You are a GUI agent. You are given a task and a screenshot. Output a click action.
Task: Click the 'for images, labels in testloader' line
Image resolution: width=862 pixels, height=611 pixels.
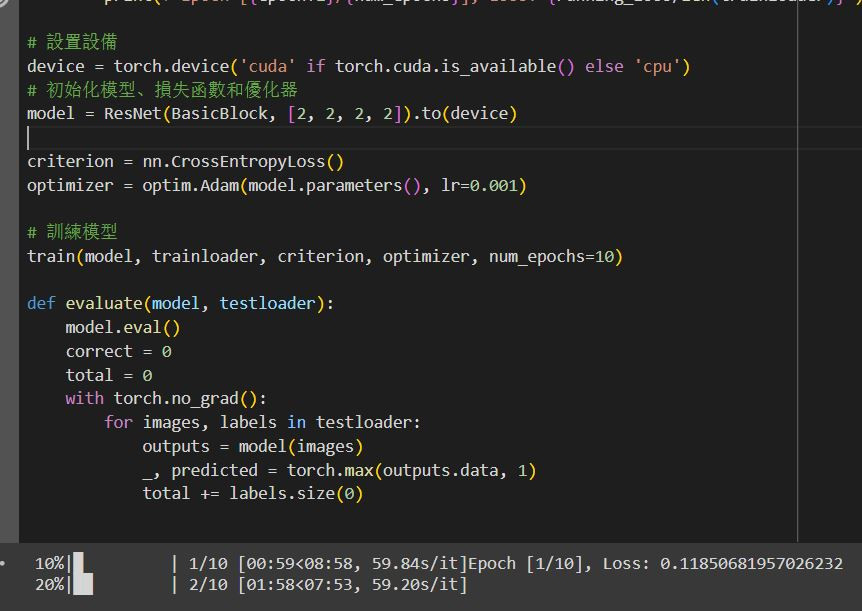click(262, 422)
